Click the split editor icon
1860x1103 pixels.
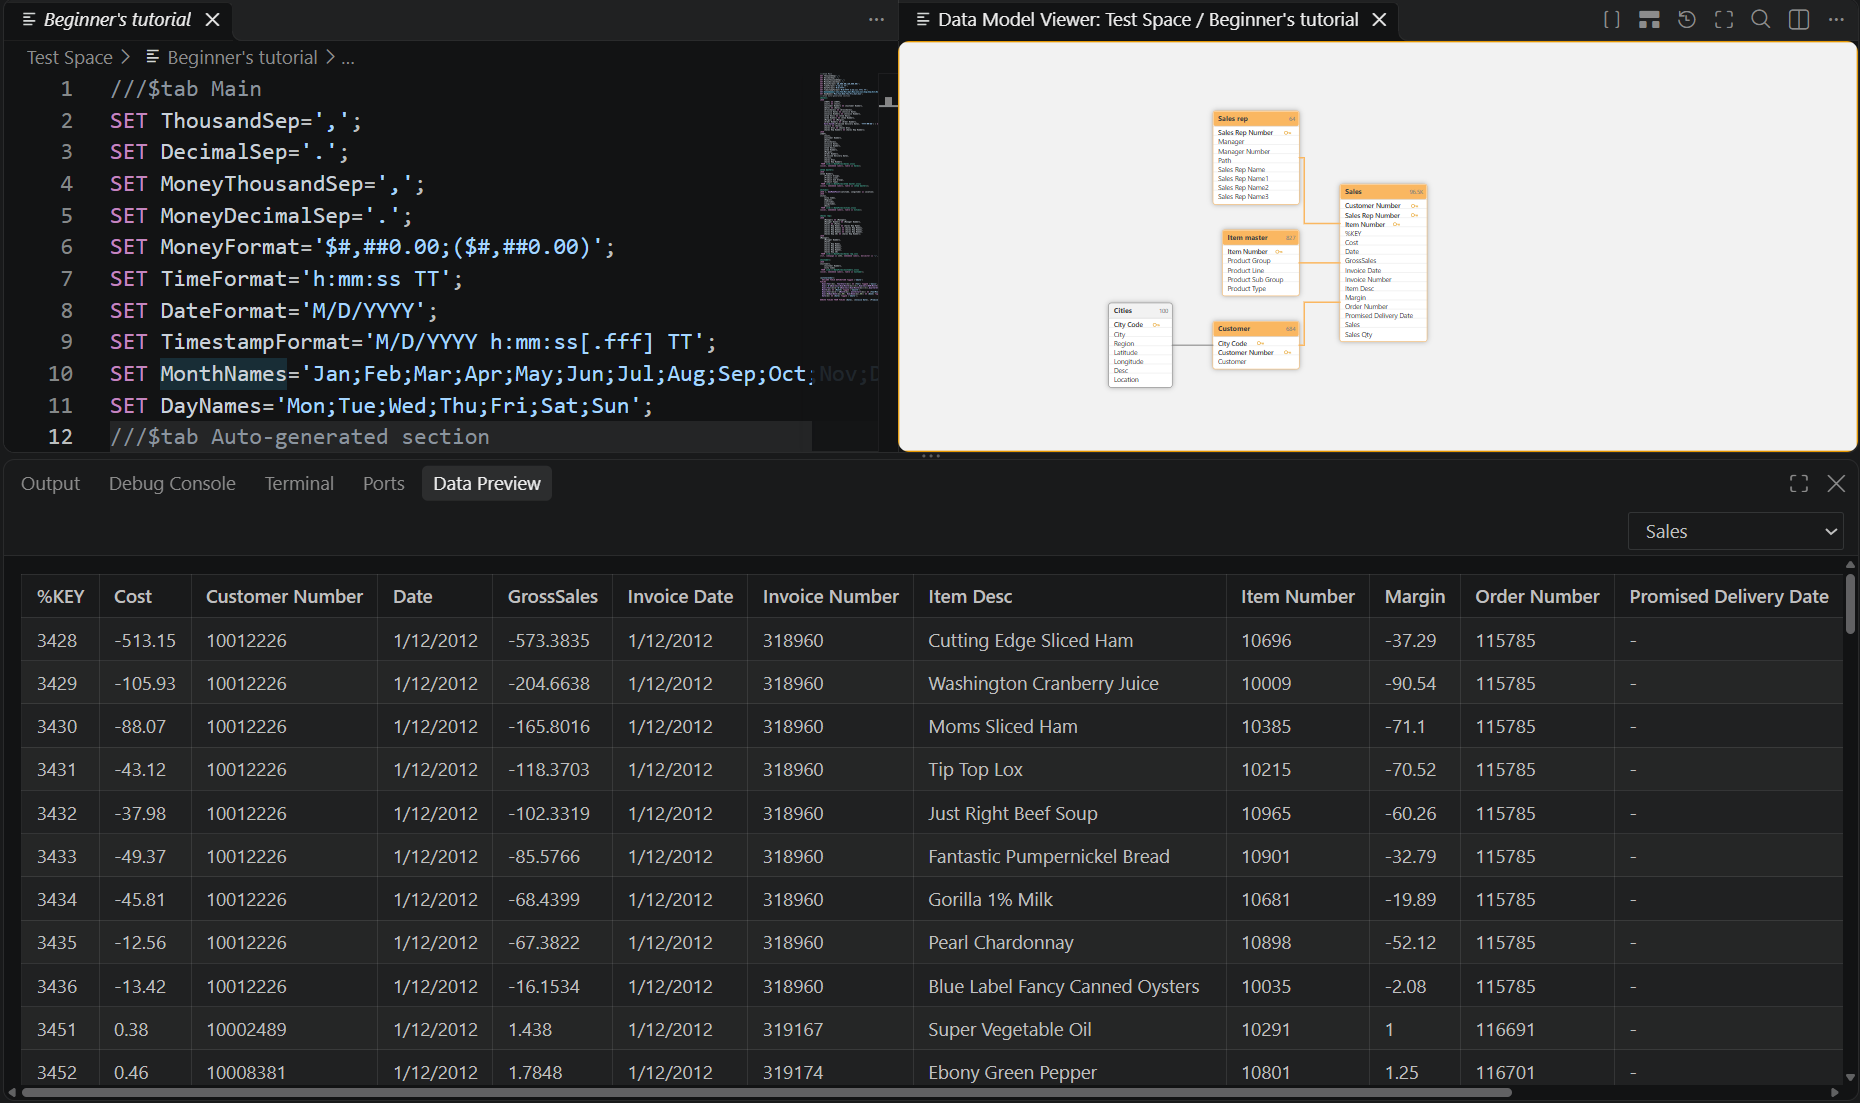coord(1798,20)
